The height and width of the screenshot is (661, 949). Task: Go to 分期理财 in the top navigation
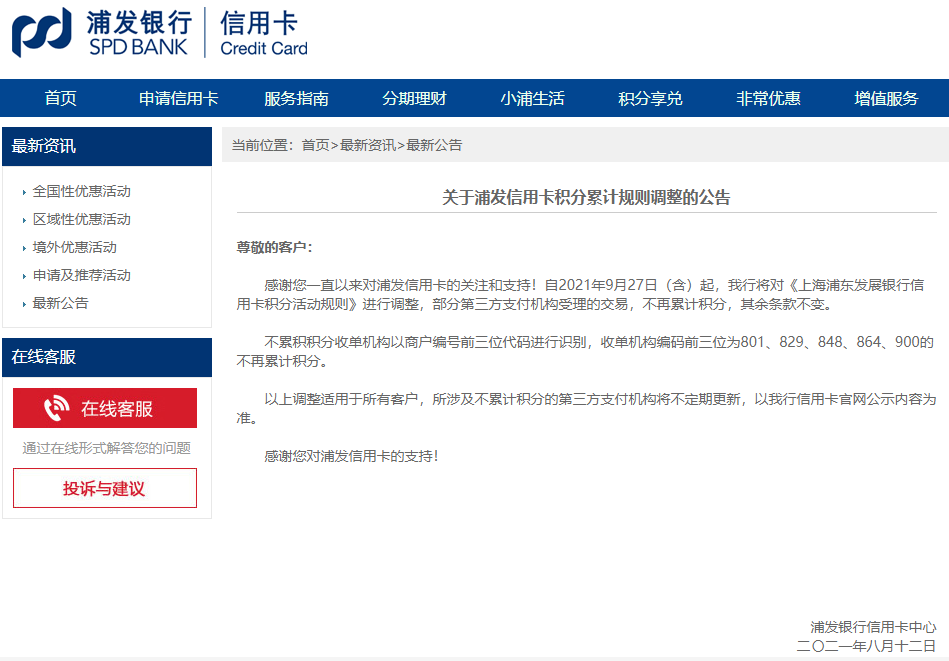[414, 98]
